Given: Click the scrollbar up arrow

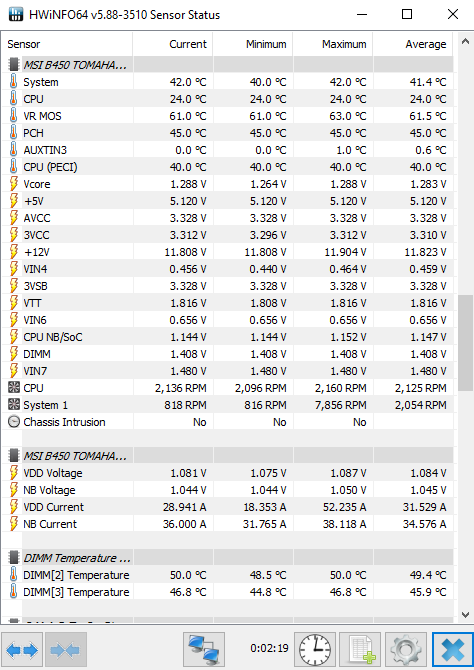Looking at the screenshot, I should point(465,42).
